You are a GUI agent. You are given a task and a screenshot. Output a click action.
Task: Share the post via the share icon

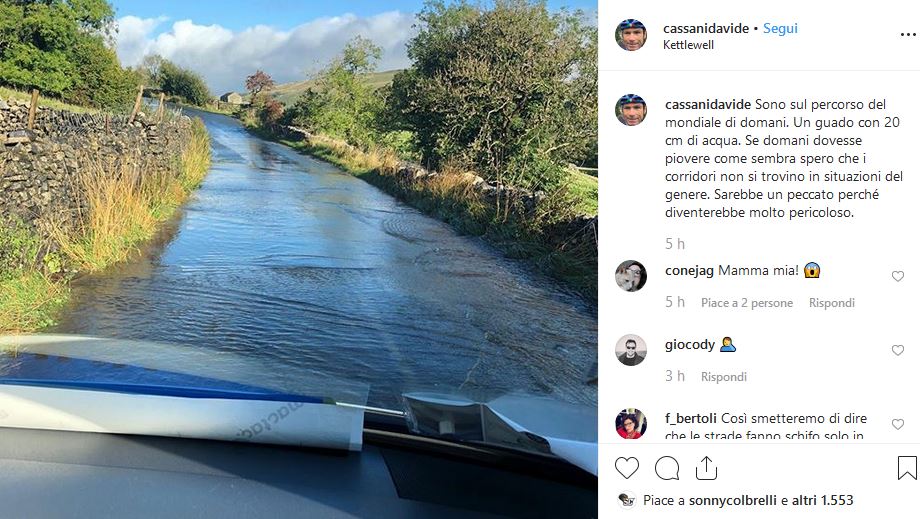coord(706,467)
